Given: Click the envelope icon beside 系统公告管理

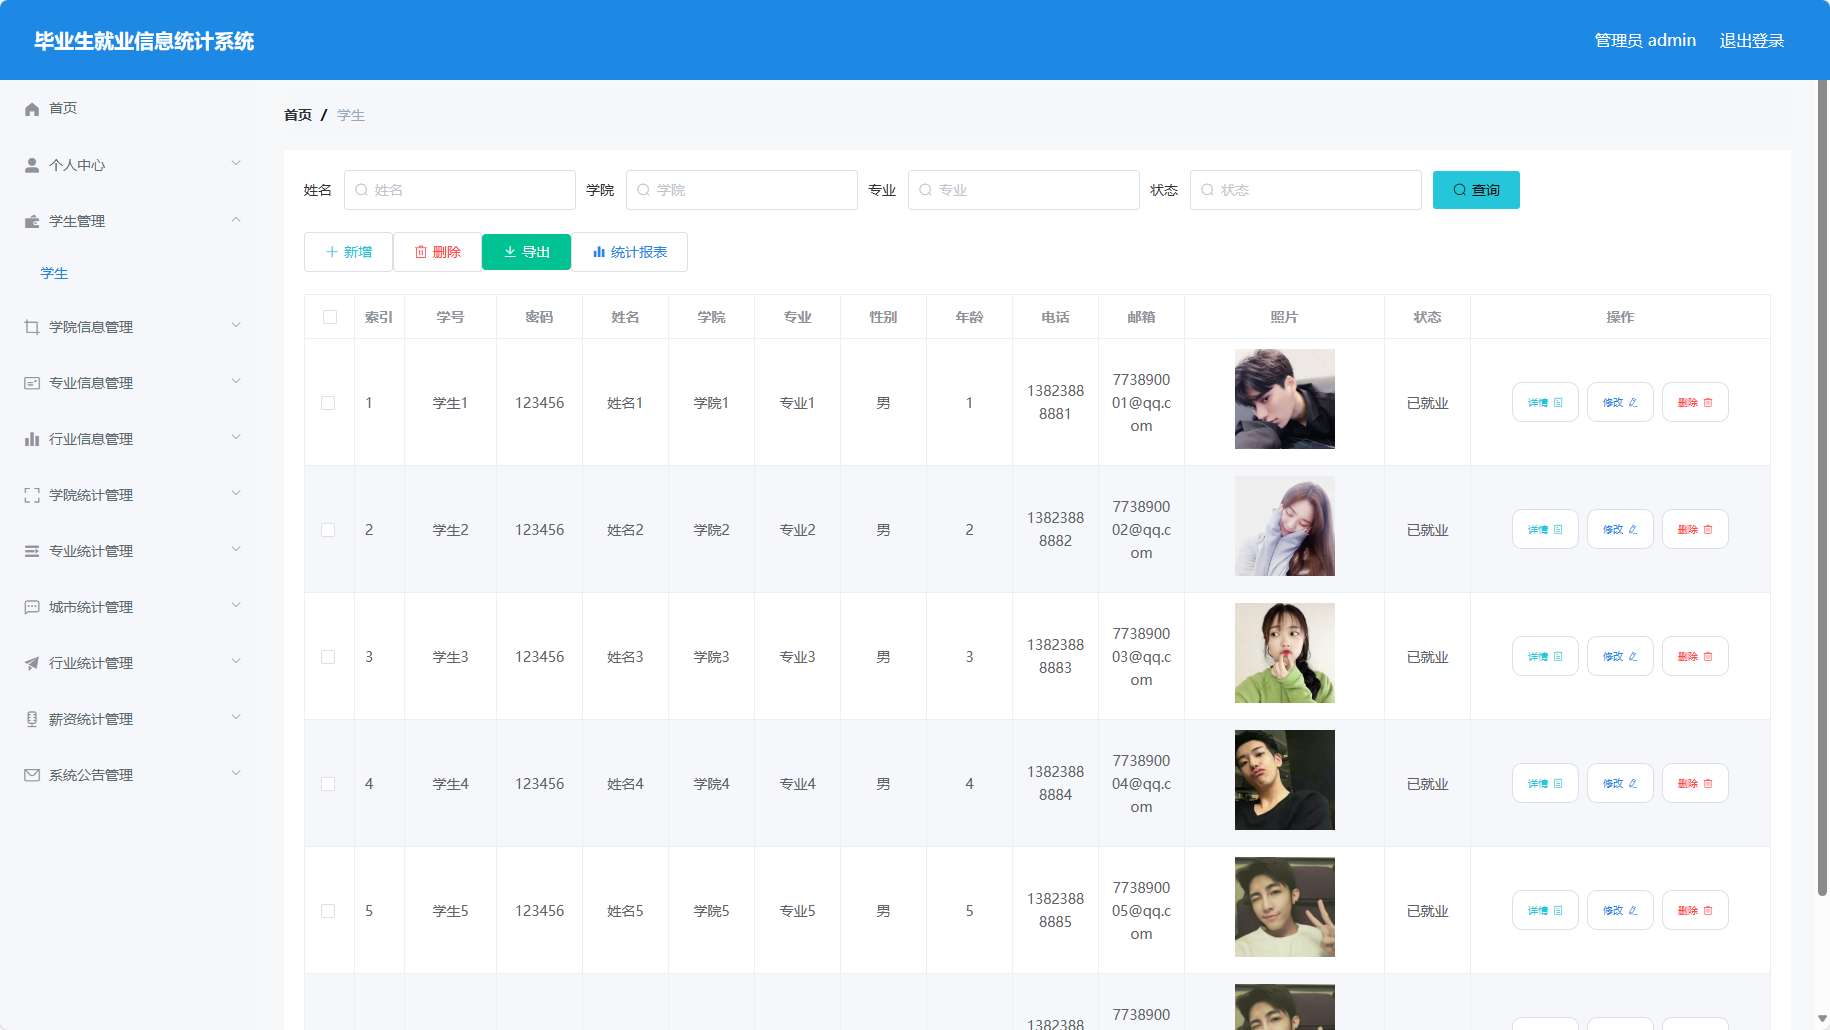Looking at the screenshot, I should 32,775.
